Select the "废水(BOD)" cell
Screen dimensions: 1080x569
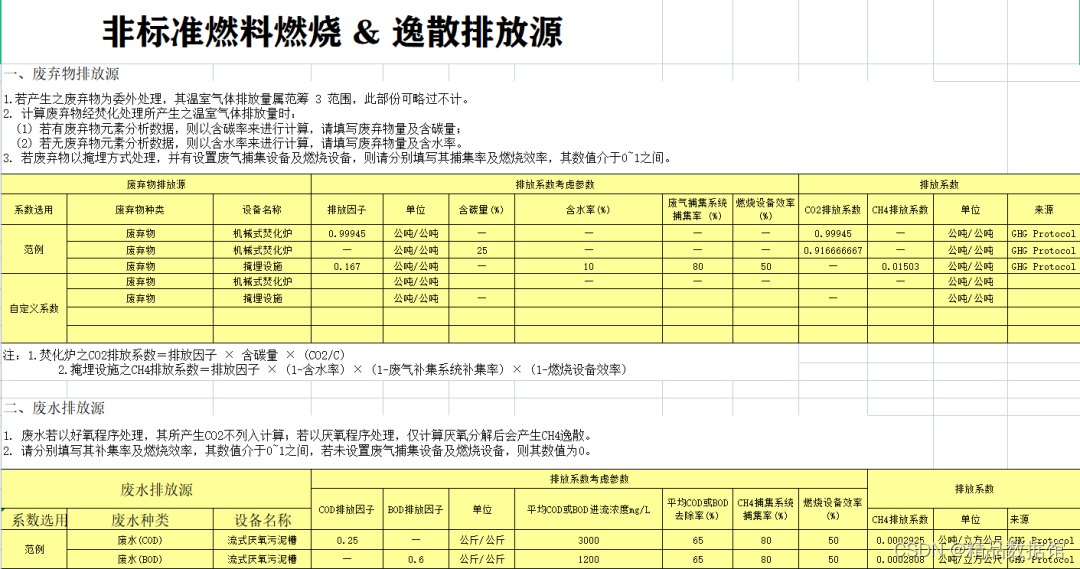(x=140, y=559)
